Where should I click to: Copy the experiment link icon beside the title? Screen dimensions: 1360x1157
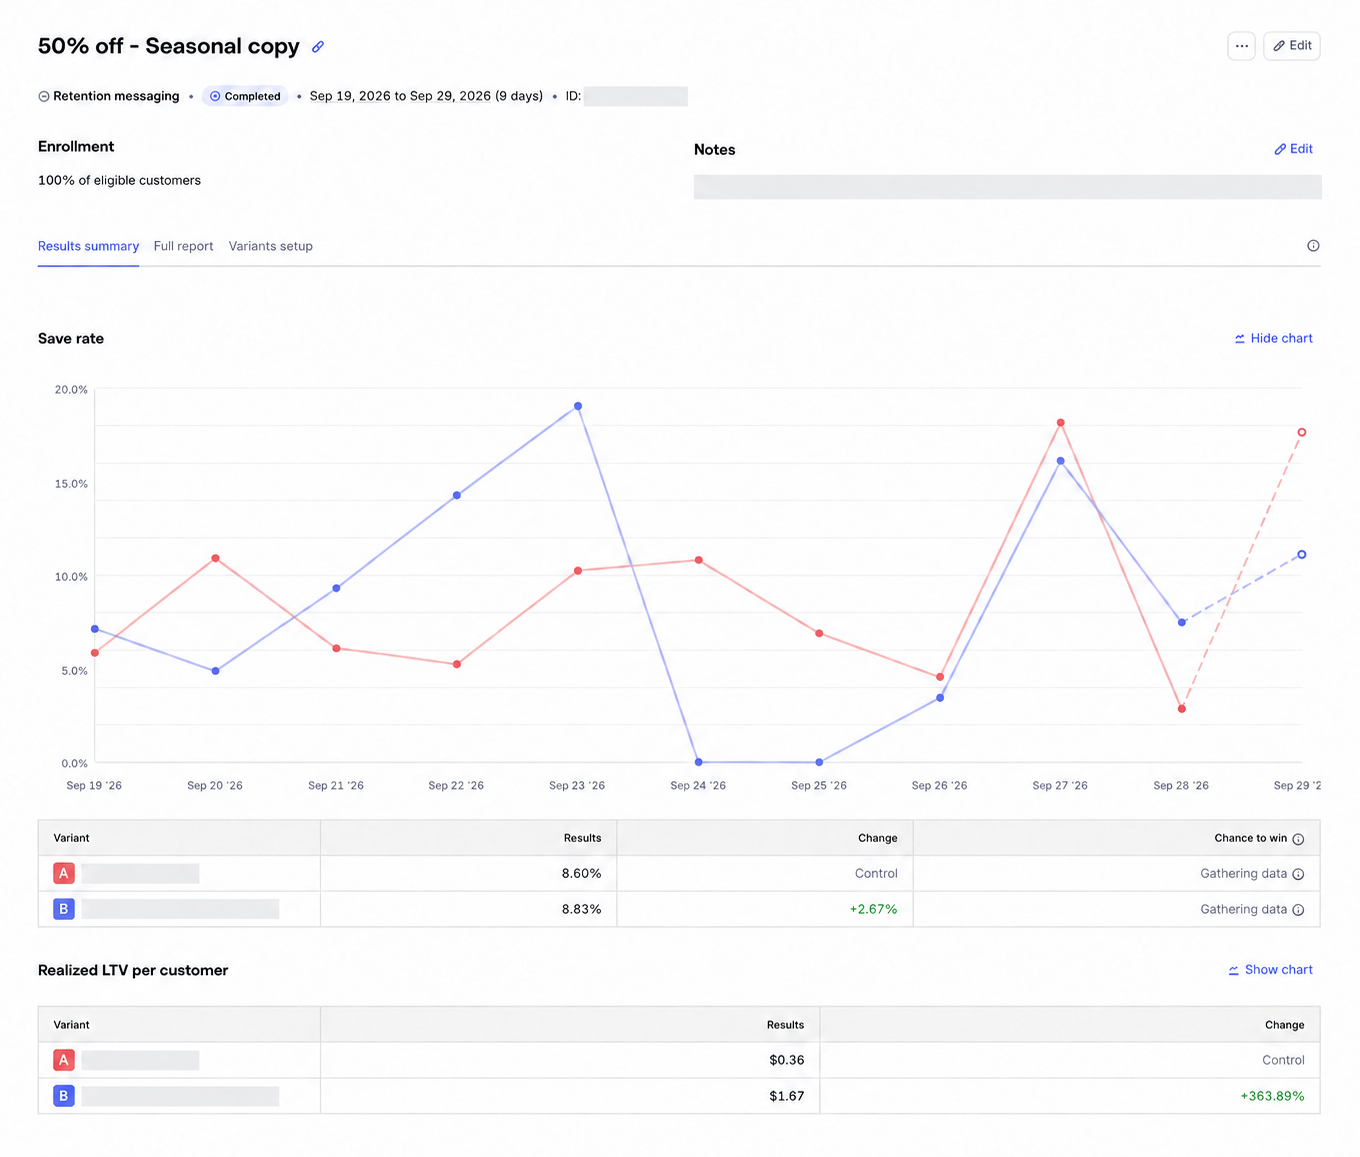point(318,47)
